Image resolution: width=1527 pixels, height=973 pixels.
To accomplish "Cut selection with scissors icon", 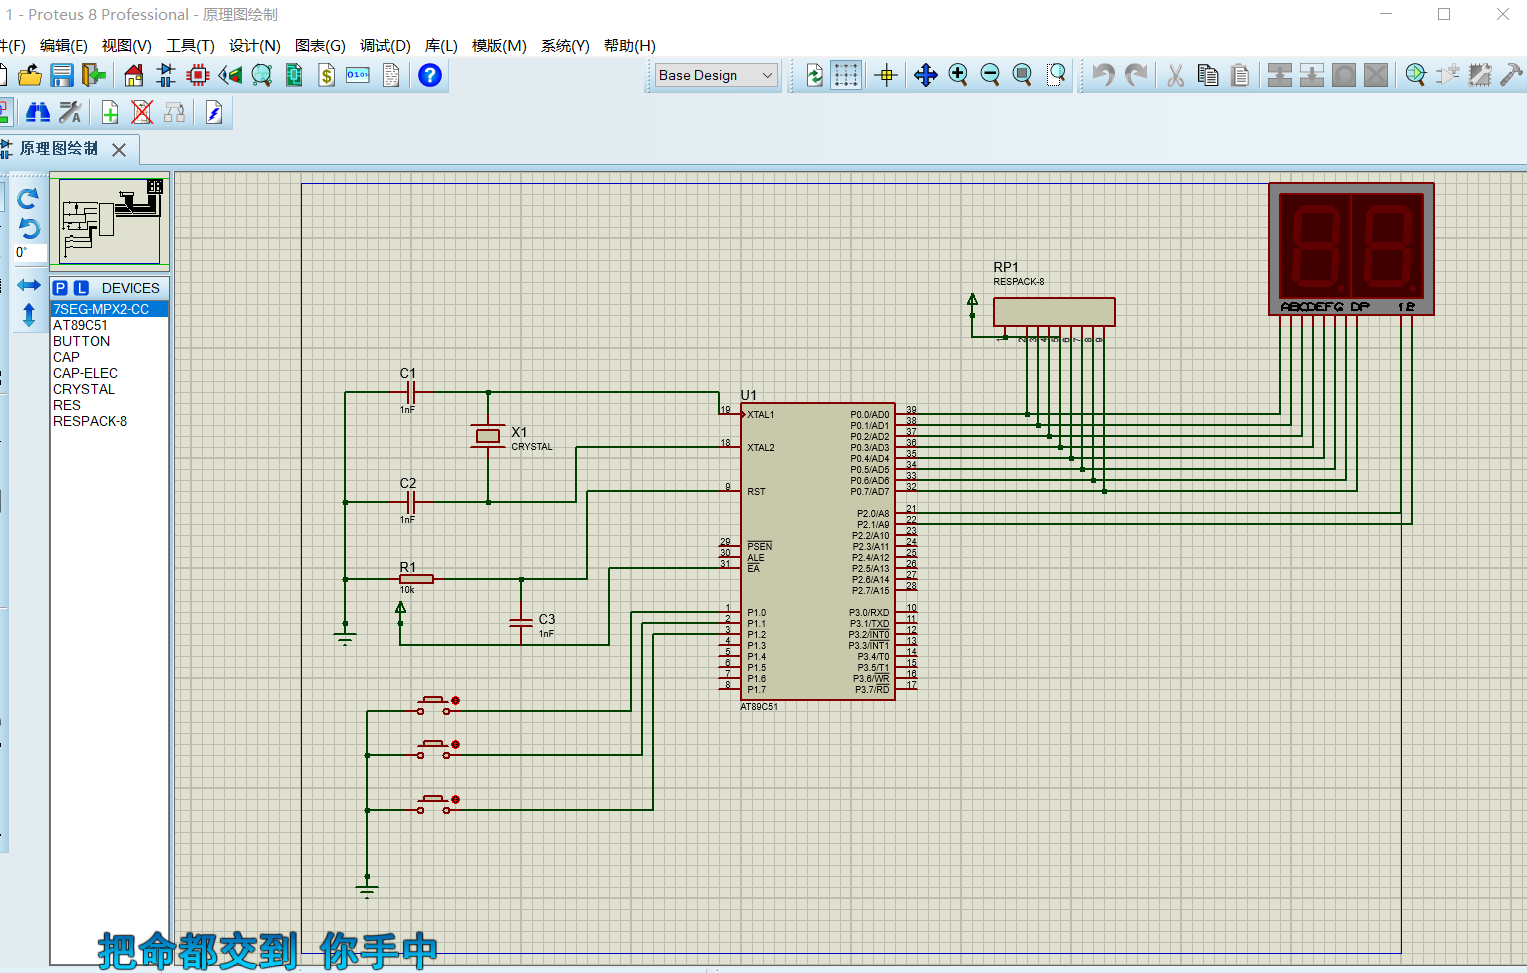I will click(1176, 75).
